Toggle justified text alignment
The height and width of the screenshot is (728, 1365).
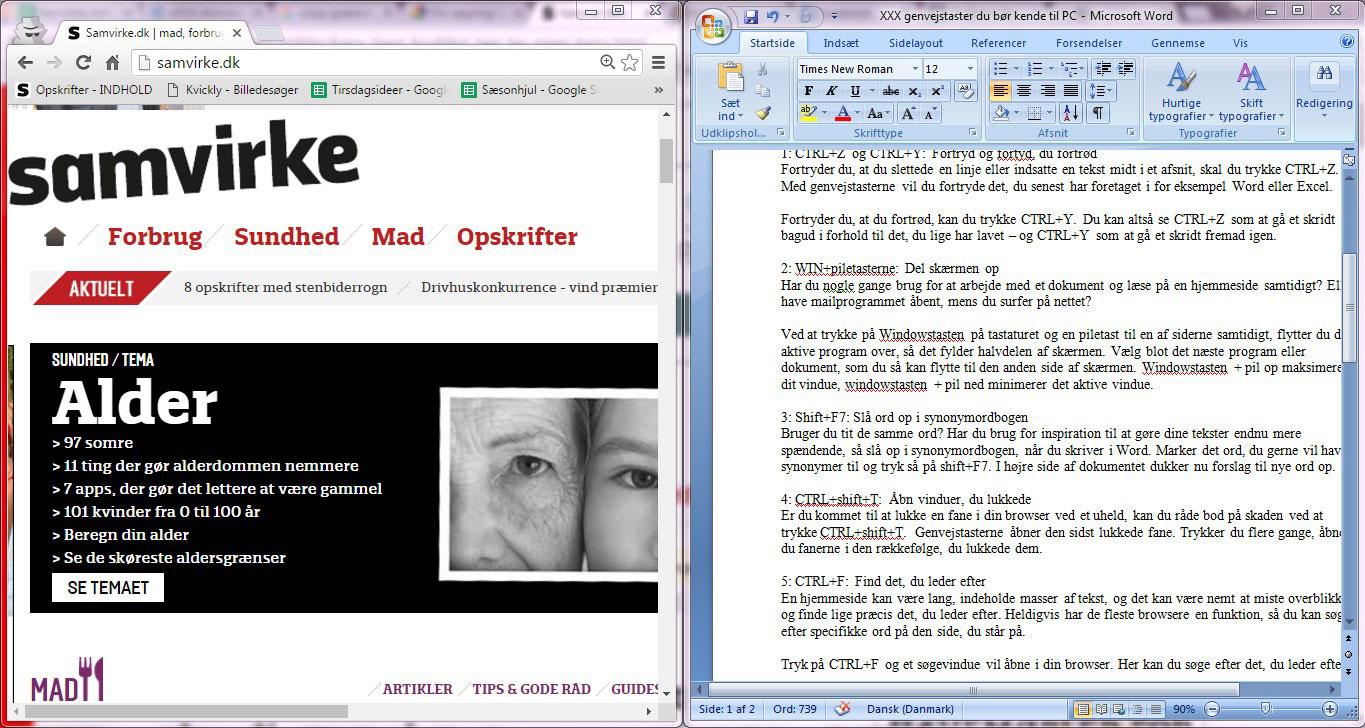coord(1070,91)
